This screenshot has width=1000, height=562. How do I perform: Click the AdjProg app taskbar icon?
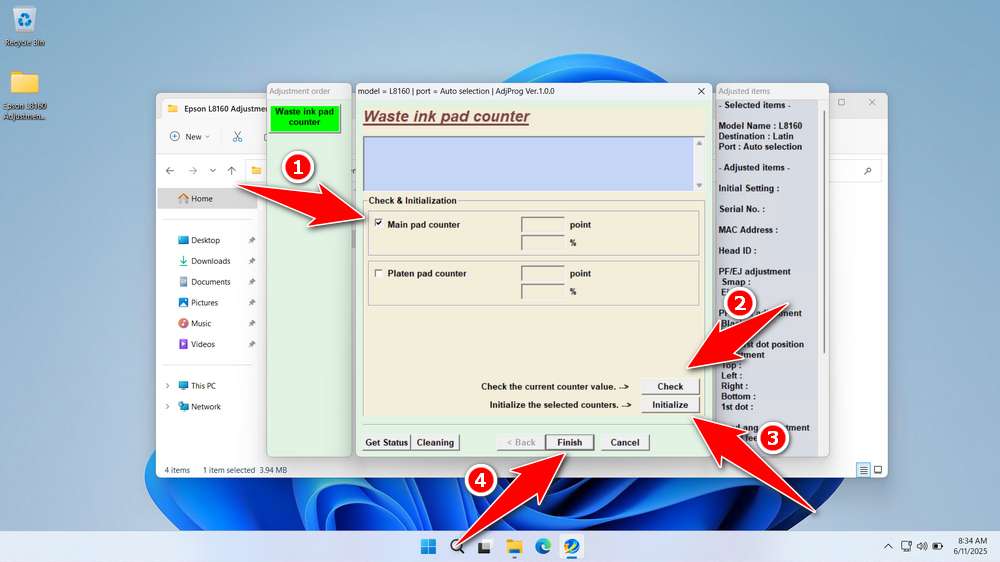(571, 547)
